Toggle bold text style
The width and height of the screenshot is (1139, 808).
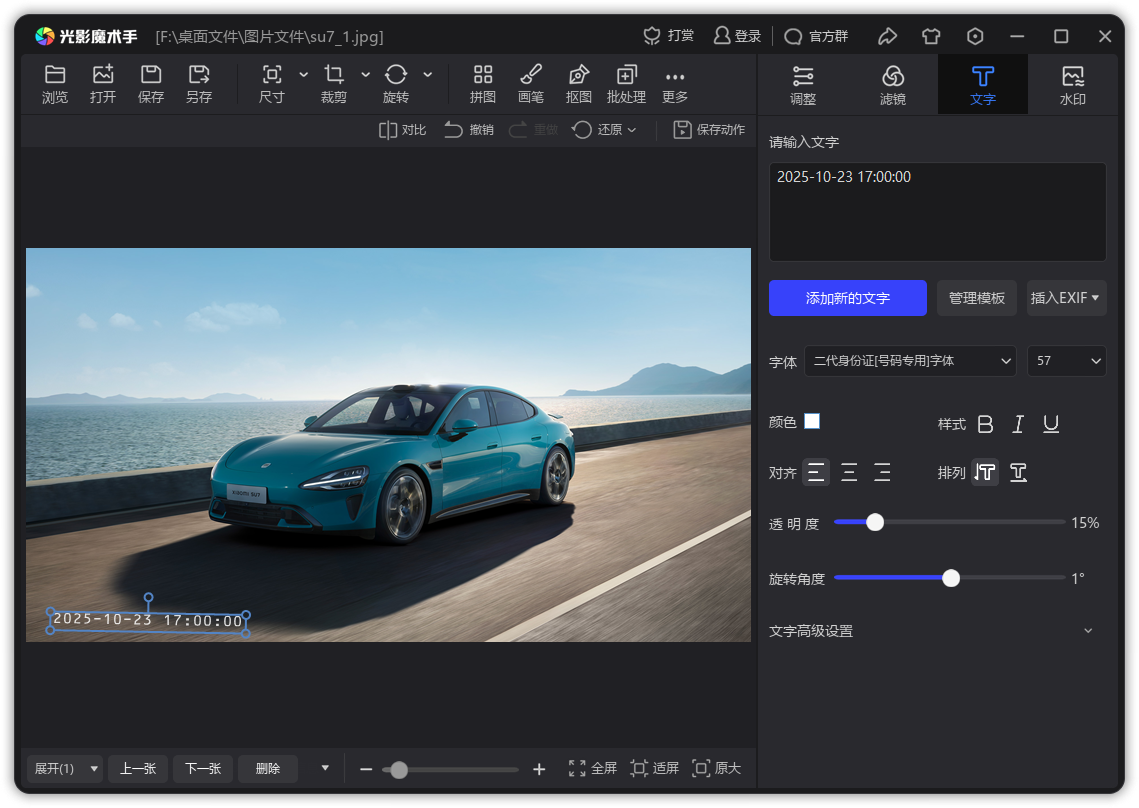point(985,424)
